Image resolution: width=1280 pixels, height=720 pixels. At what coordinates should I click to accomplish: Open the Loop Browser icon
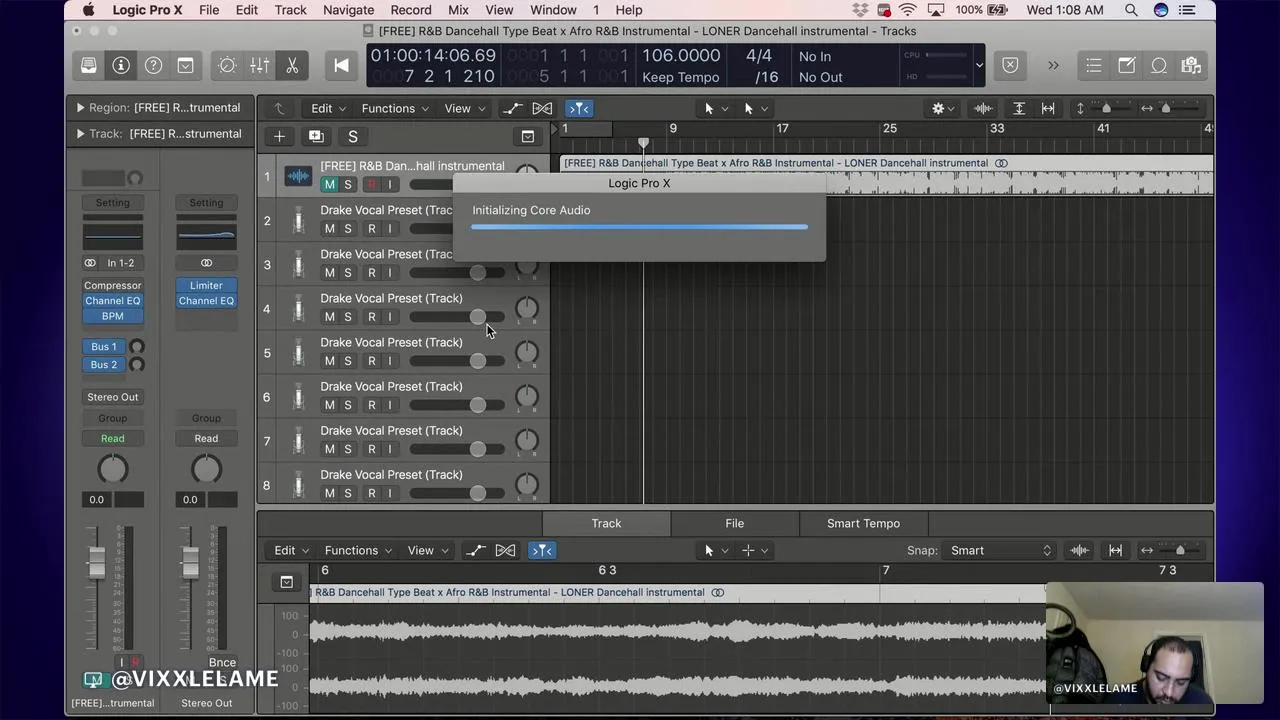[1159, 66]
